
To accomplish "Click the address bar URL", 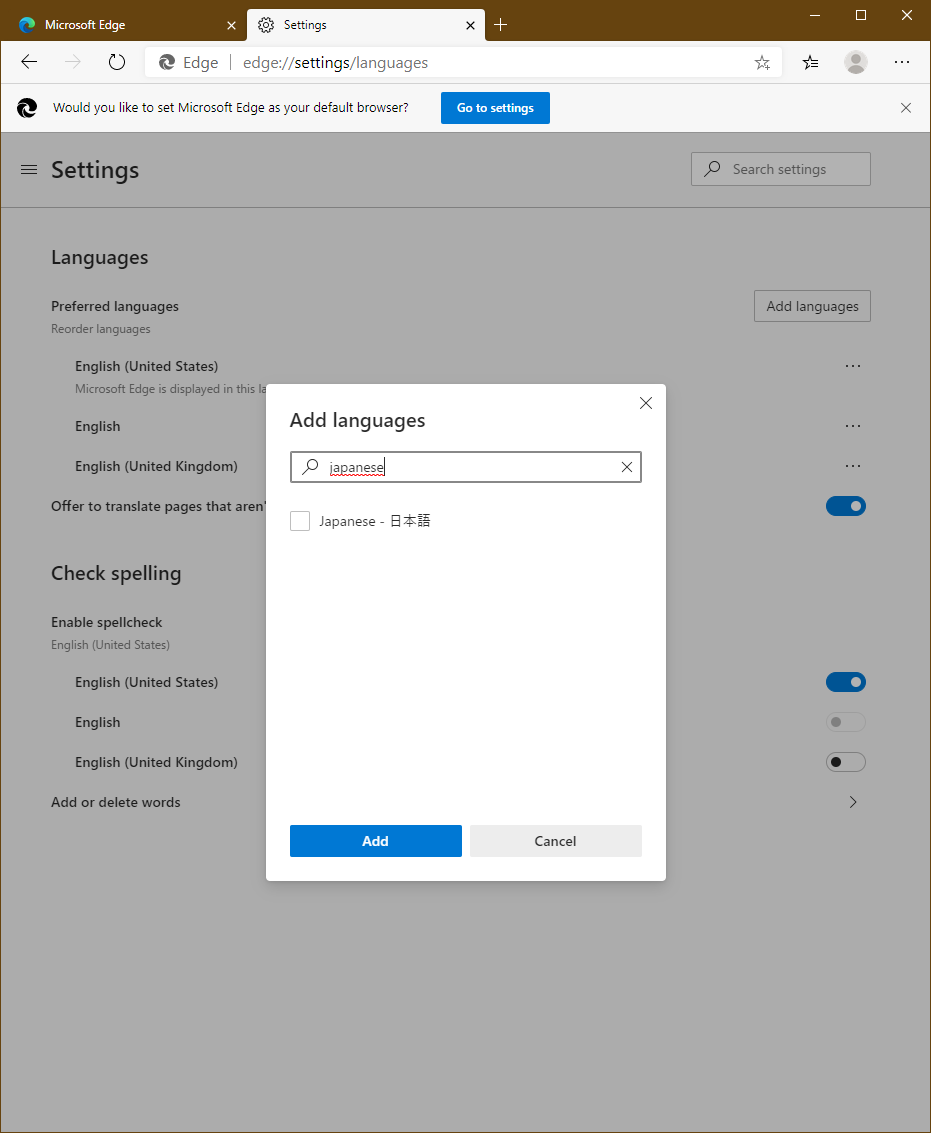I will coord(335,63).
